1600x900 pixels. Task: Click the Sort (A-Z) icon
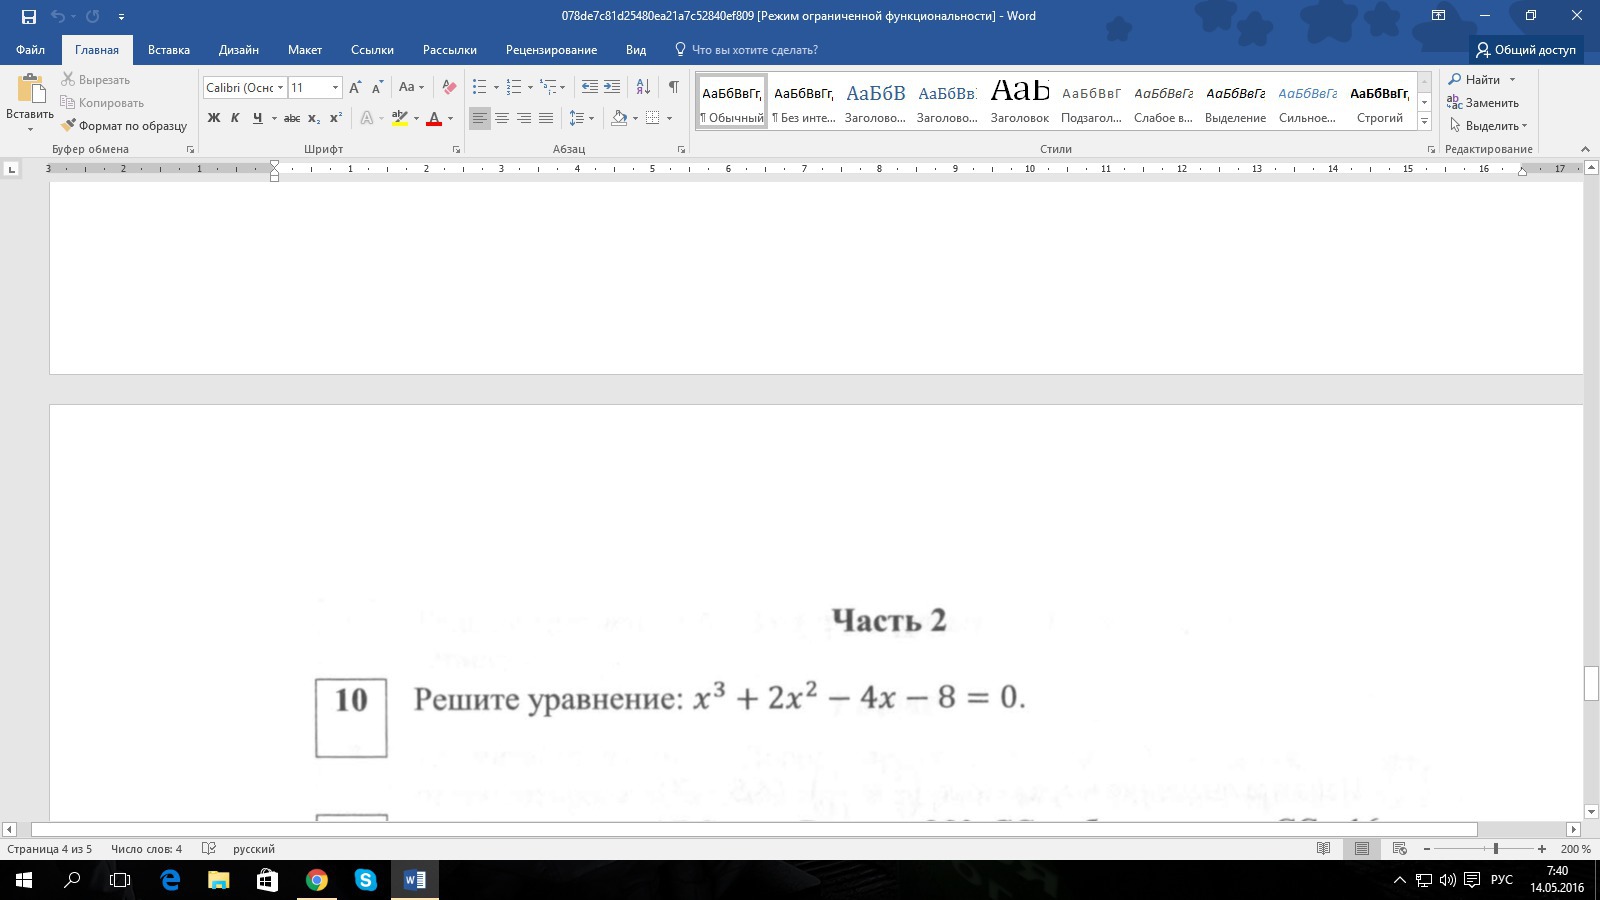point(643,88)
